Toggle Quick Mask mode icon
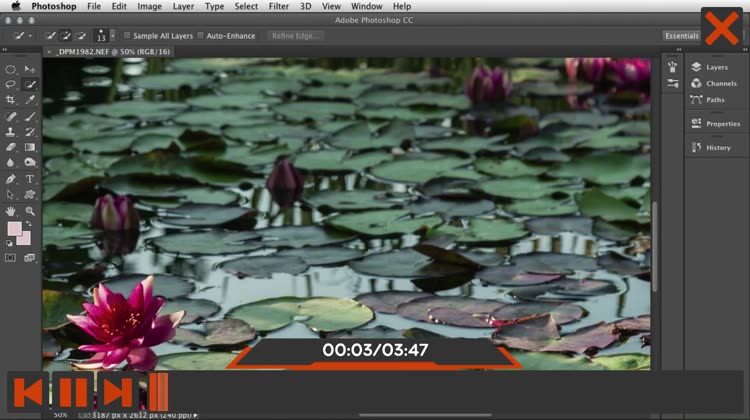750x420 pixels. [11, 257]
